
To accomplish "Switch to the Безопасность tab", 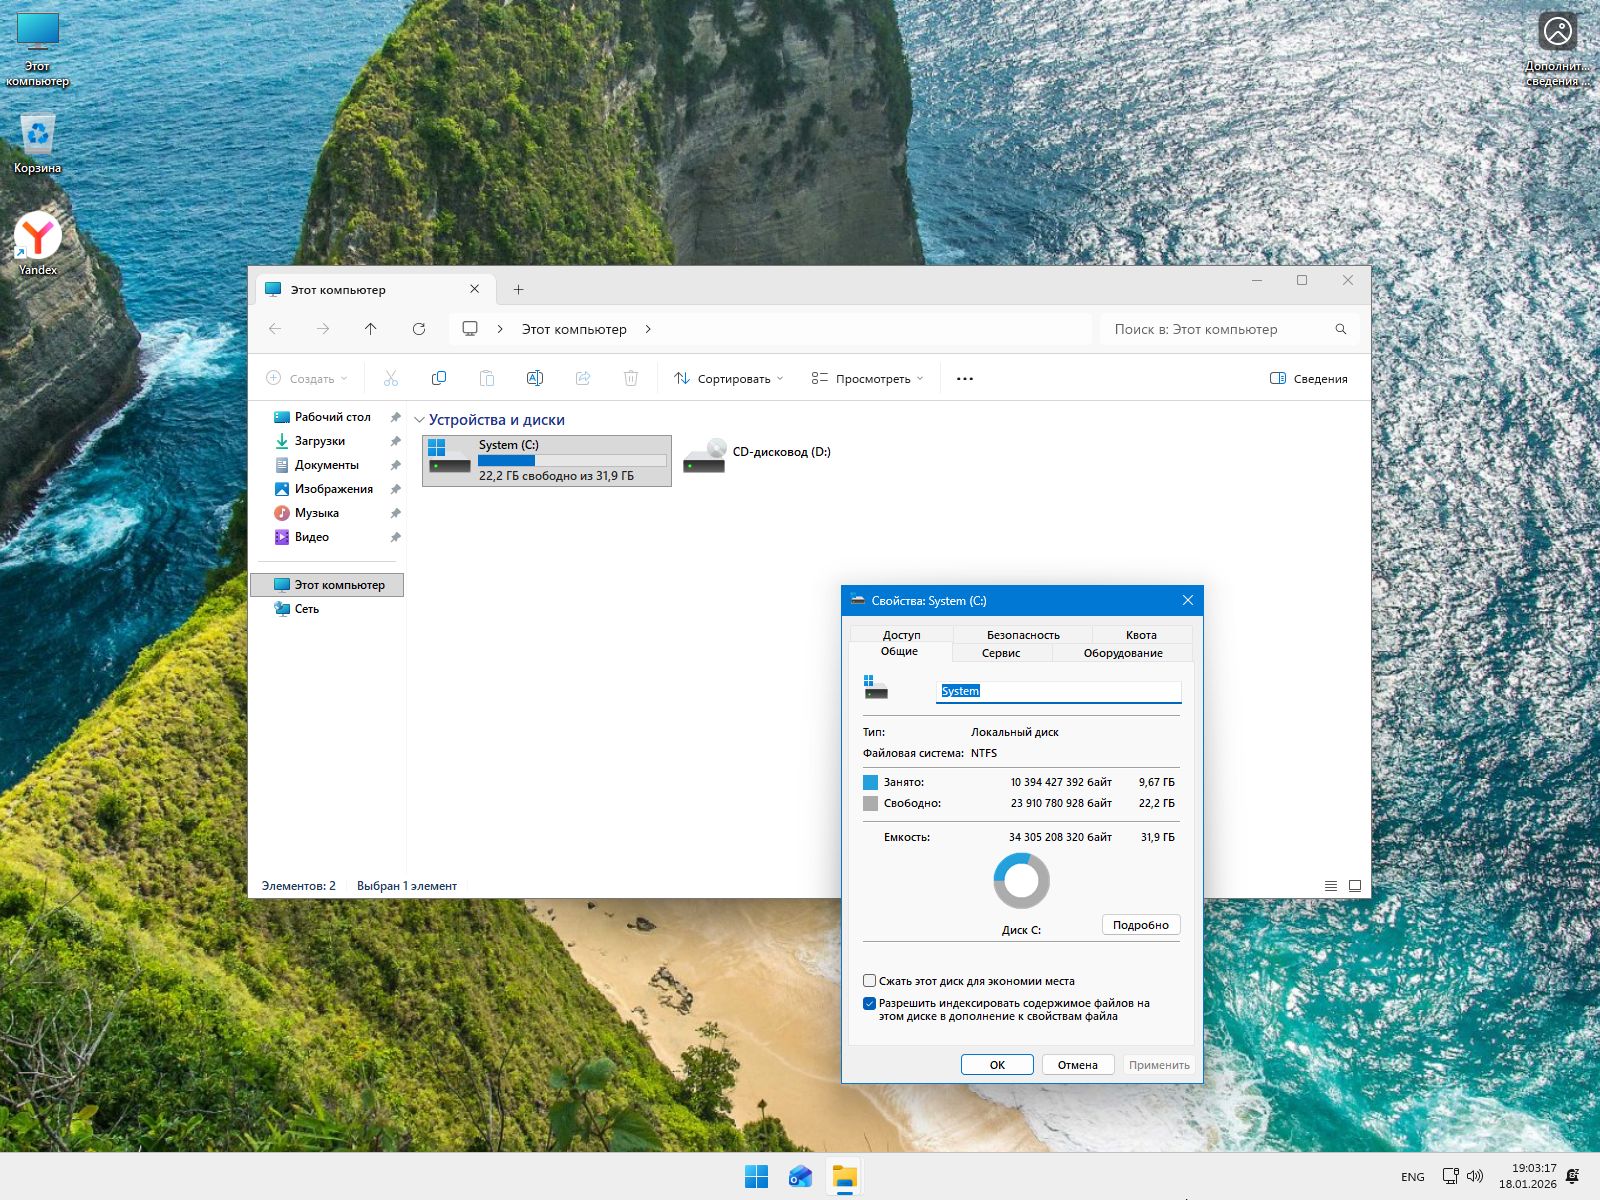I will [1022, 635].
